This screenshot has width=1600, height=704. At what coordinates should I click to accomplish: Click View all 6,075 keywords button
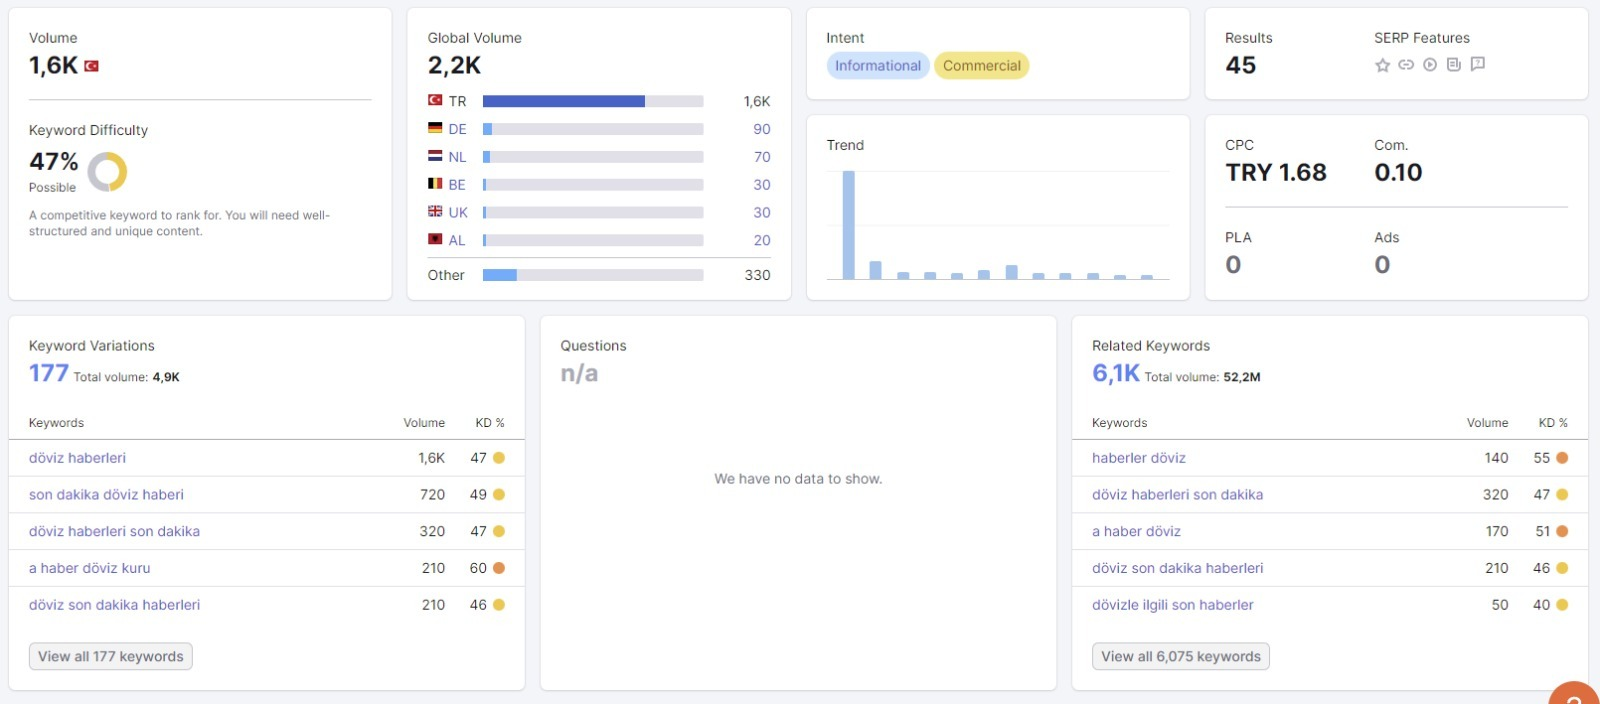1181,656
